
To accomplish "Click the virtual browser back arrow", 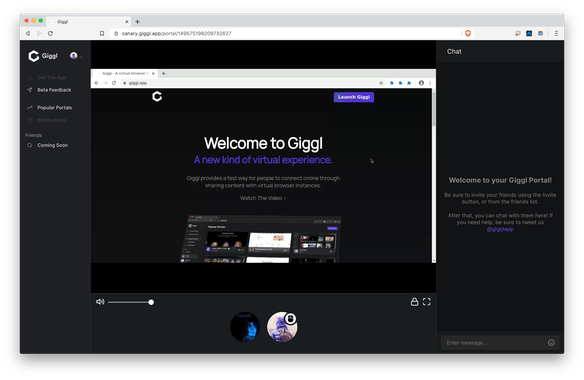I will click(x=97, y=83).
